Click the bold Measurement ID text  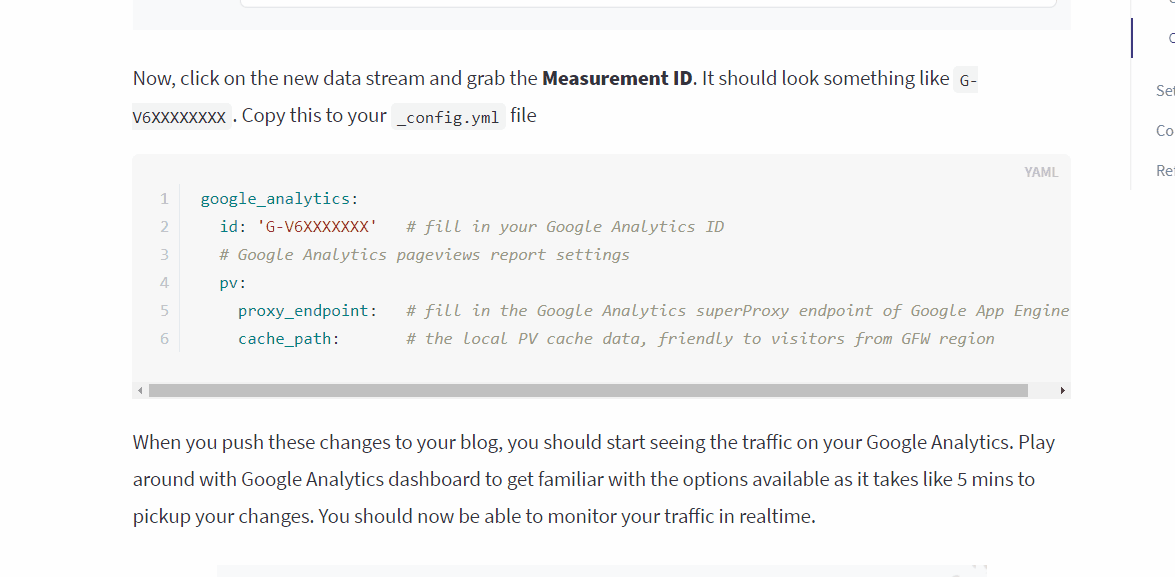pos(617,78)
